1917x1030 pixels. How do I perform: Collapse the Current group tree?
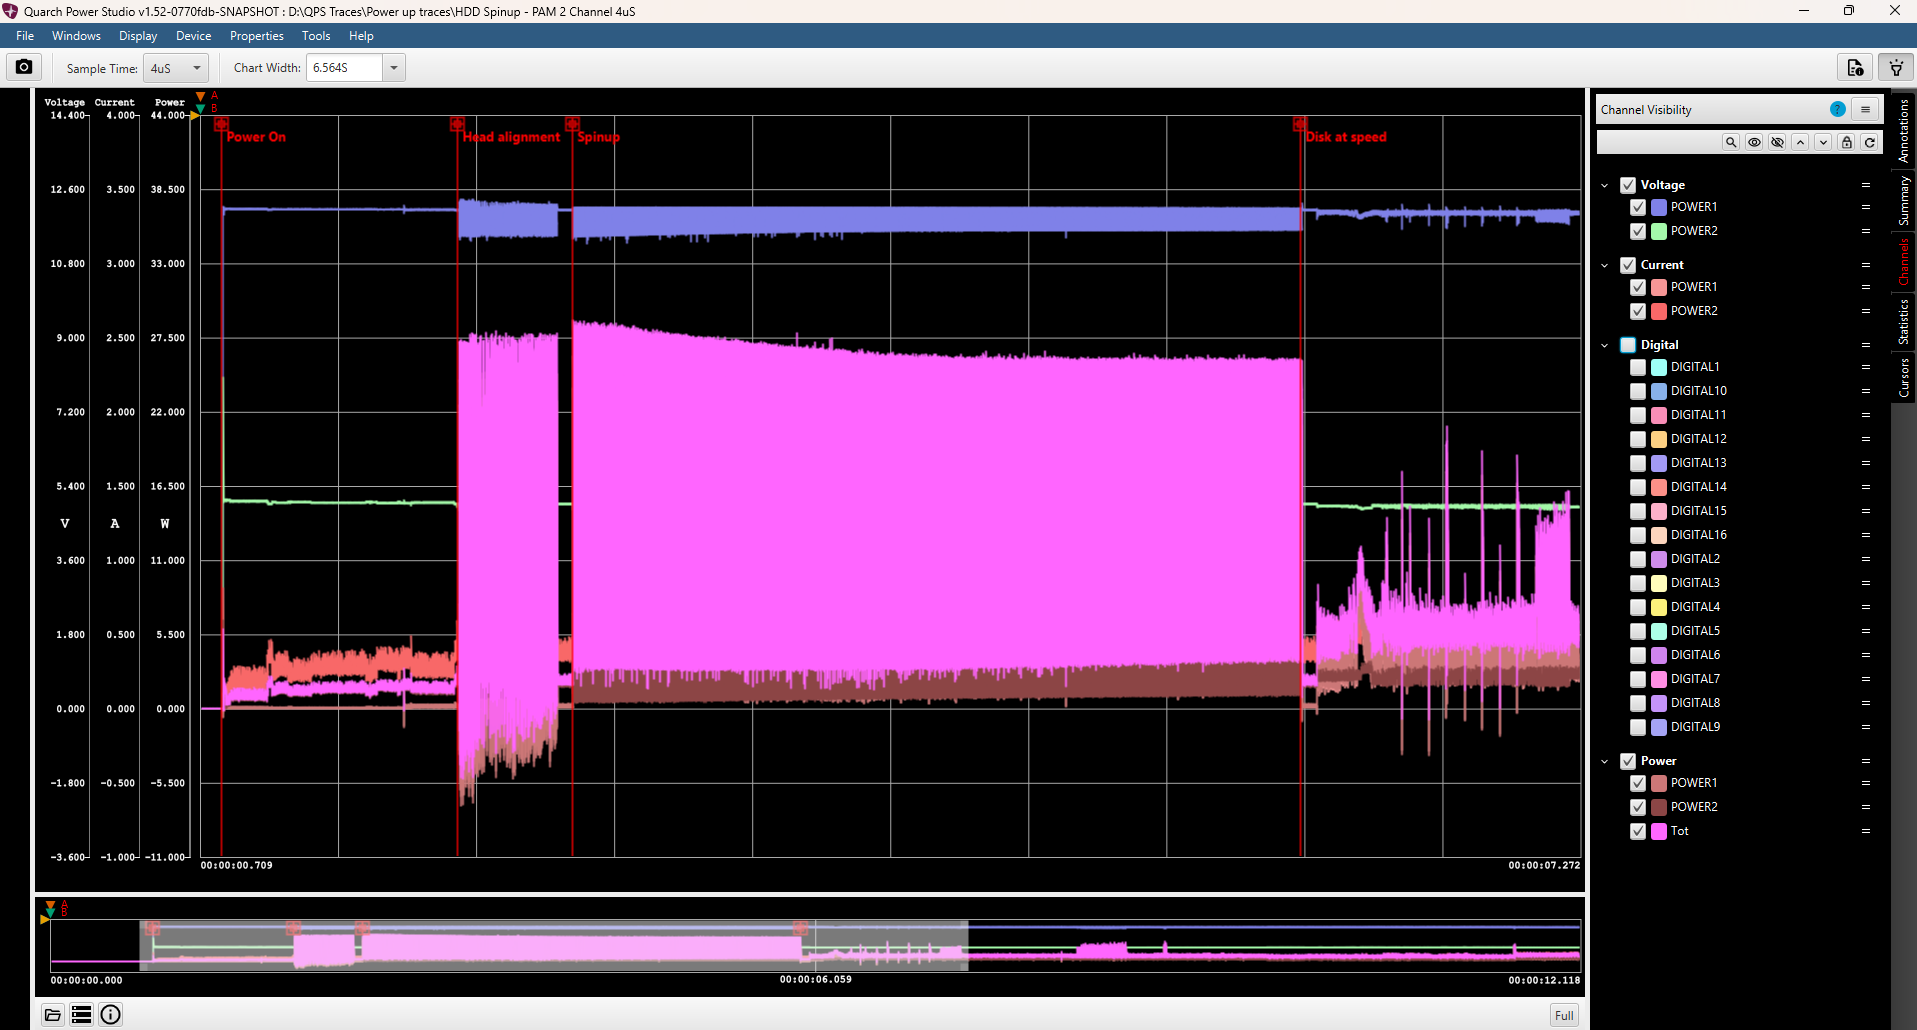[x=1605, y=265]
